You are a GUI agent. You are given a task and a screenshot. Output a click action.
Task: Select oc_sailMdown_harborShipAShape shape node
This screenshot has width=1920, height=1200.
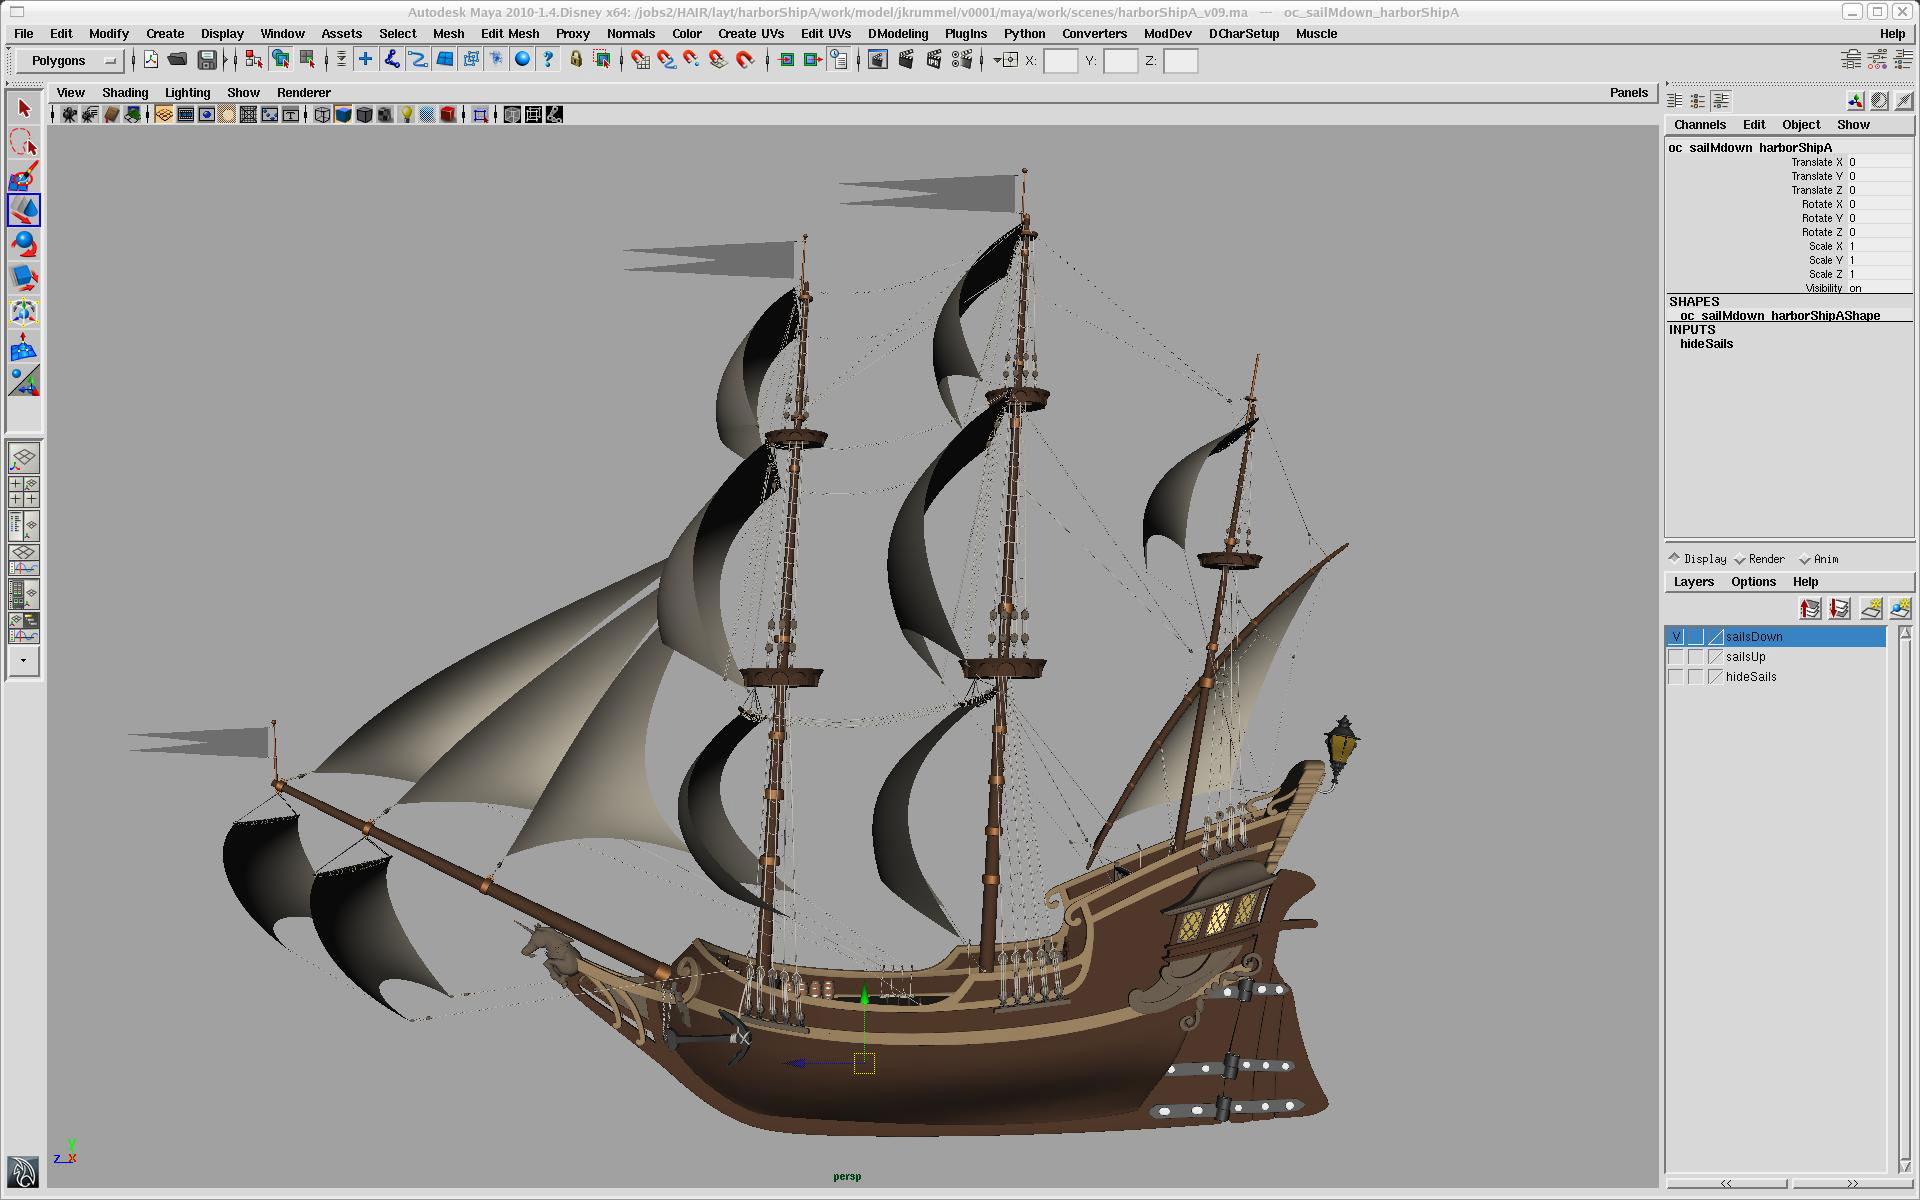point(1780,316)
